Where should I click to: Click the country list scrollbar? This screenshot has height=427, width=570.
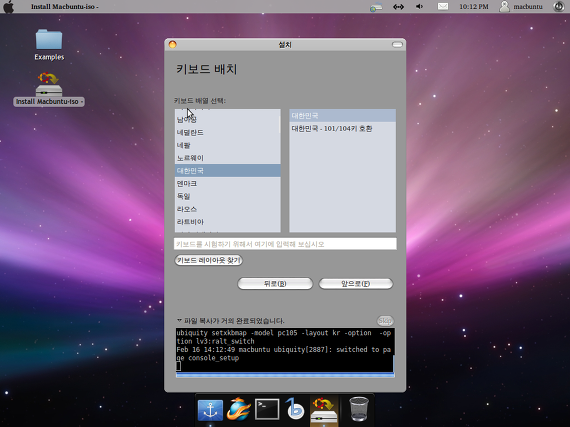(x=280, y=124)
